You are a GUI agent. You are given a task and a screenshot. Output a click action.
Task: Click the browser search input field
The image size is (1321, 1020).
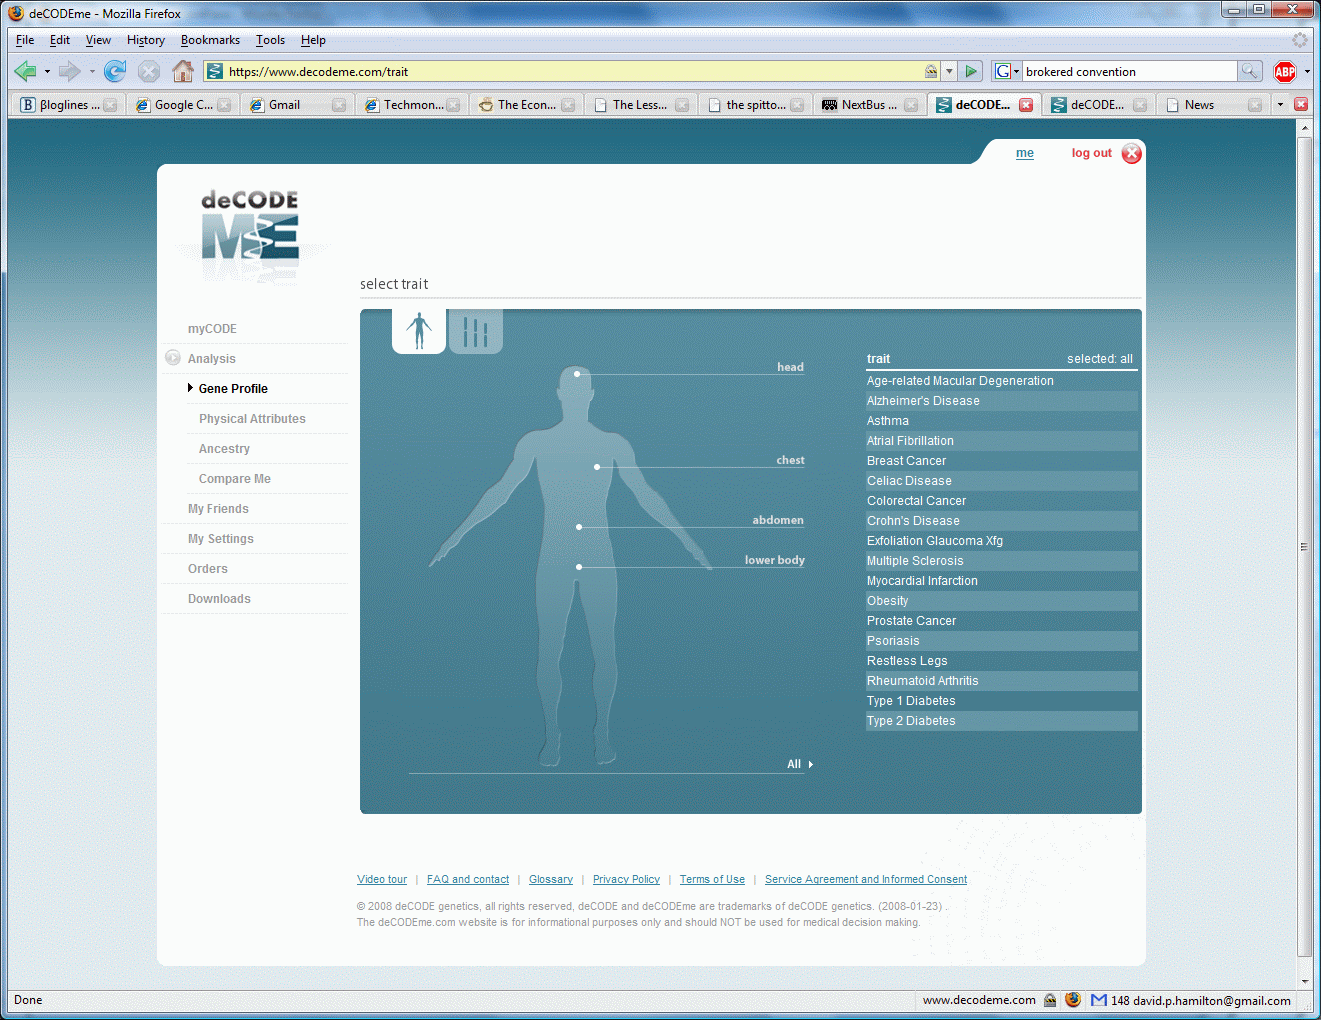coord(1129,71)
